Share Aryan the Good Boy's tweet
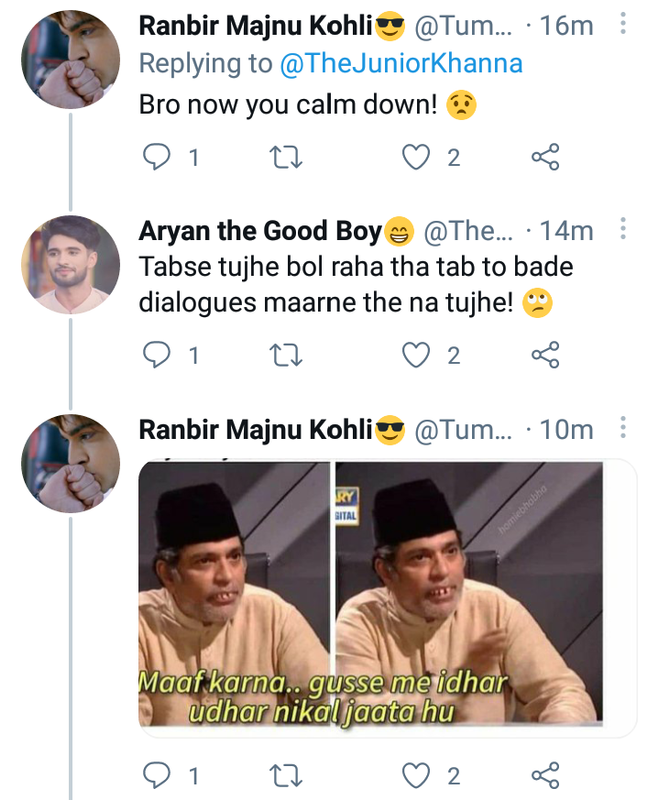Screen dimensions: 659x800 544,355
